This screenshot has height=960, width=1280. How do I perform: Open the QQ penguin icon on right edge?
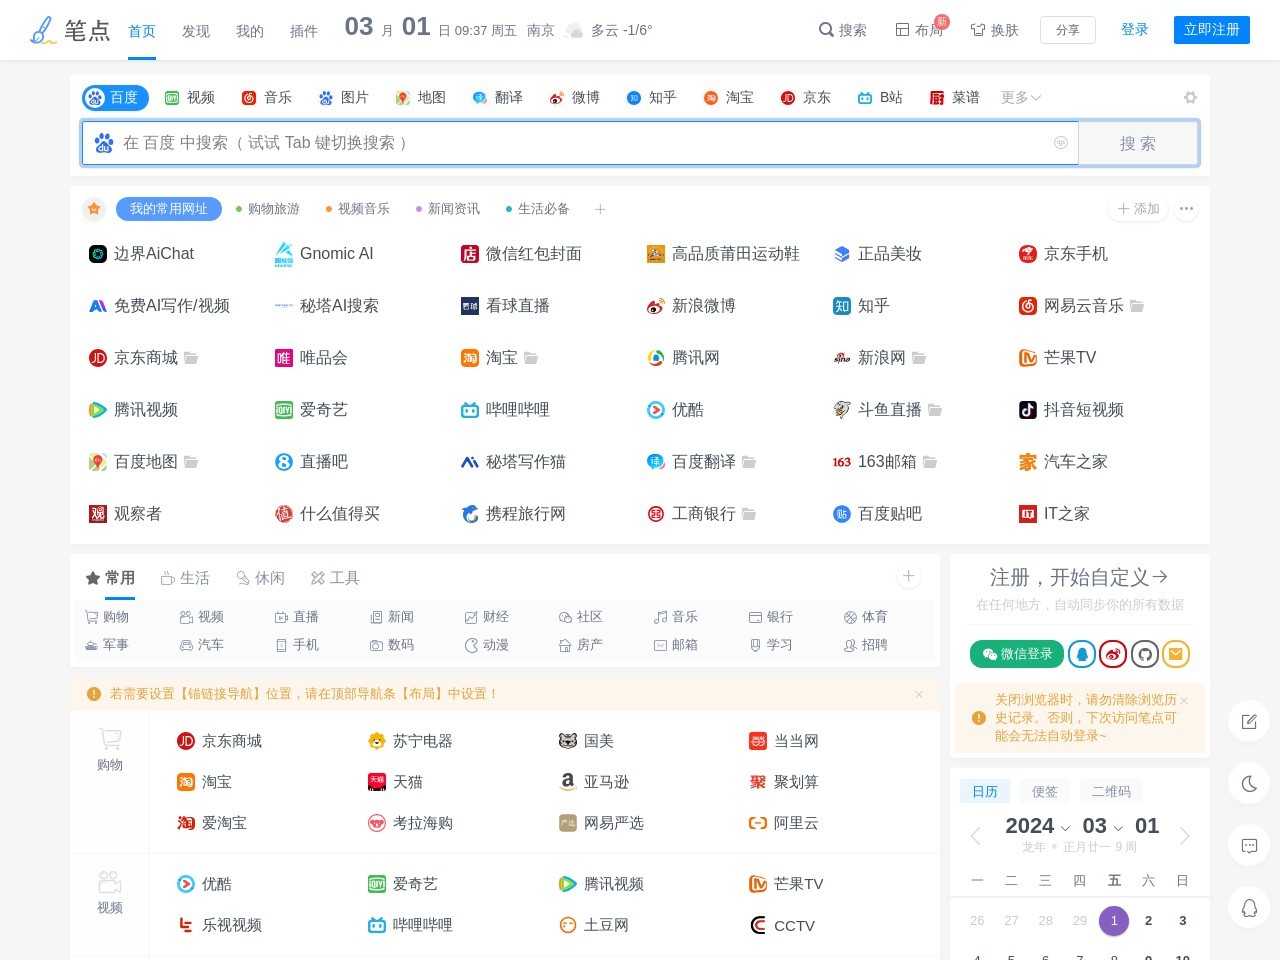[1248, 908]
